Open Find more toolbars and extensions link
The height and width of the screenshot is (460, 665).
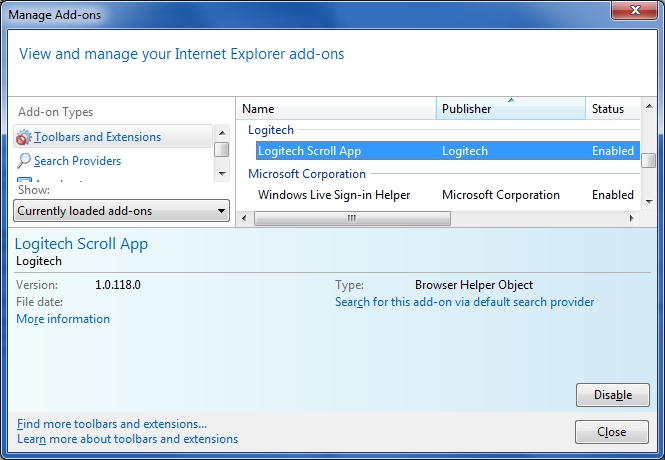[112, 424]
